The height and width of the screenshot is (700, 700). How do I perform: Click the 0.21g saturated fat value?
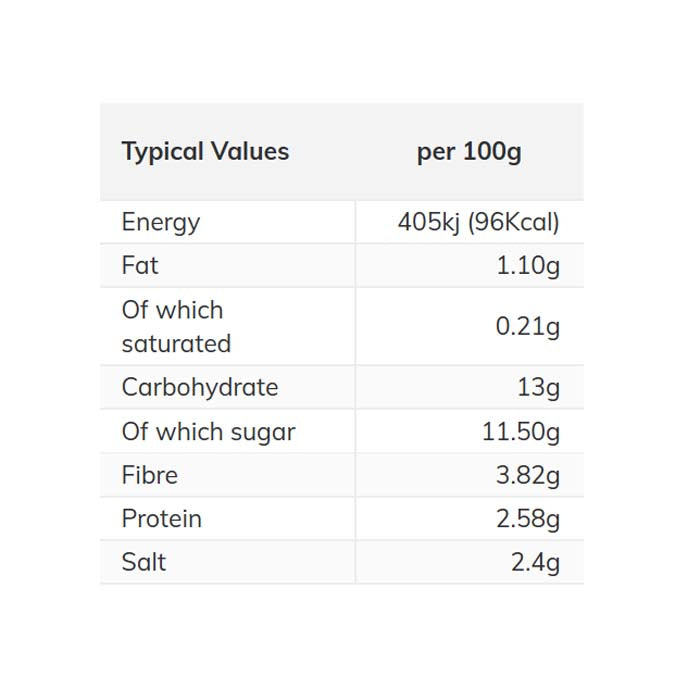(x=528, y=327)
